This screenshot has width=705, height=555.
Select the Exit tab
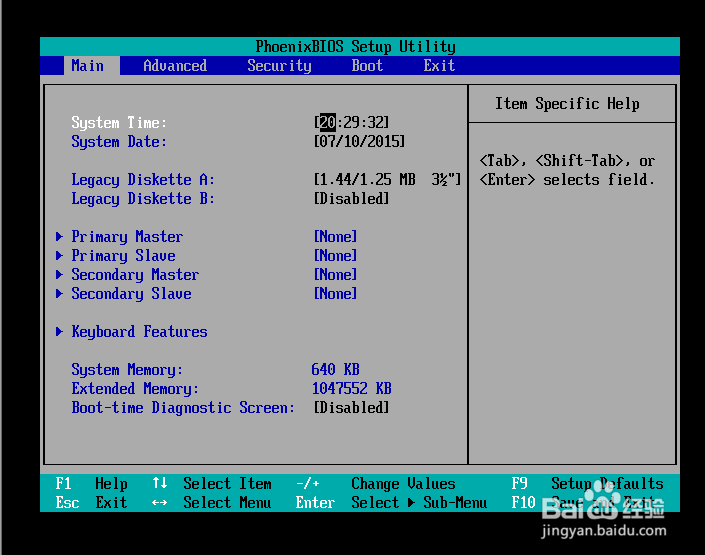pyautogui.click(x=439, y=66)
